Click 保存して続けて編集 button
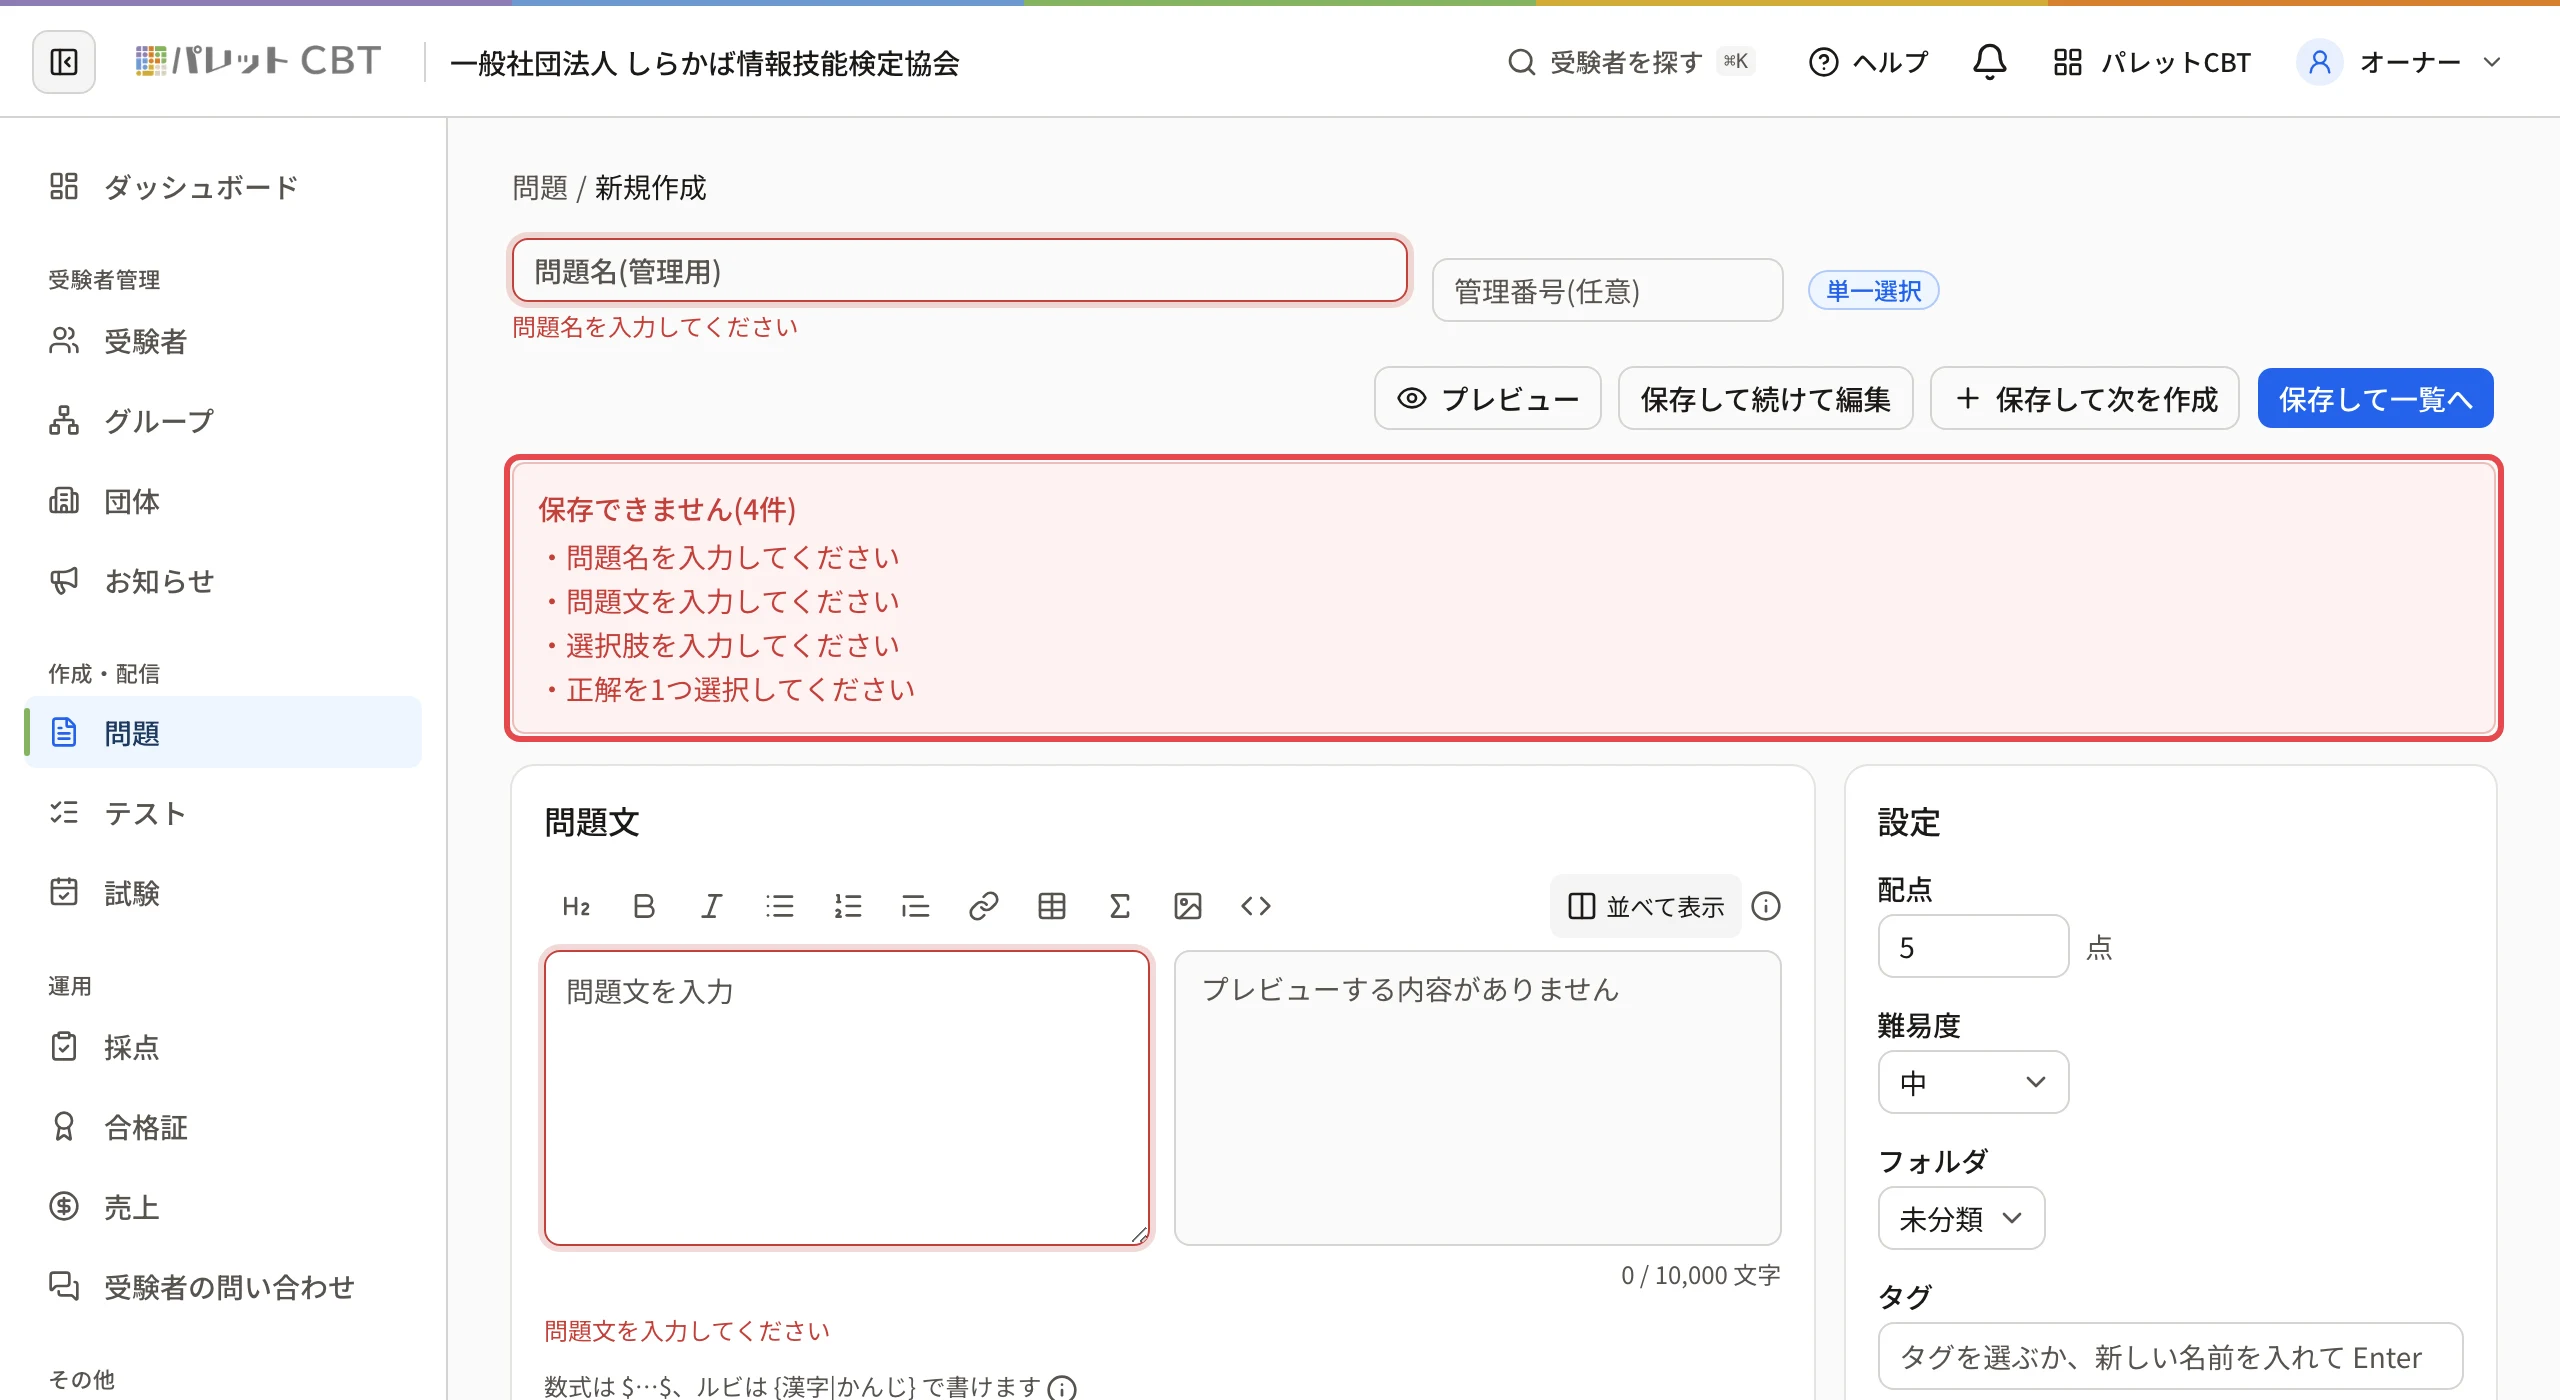The image size is (2560, 1400). pos(1765,398)
